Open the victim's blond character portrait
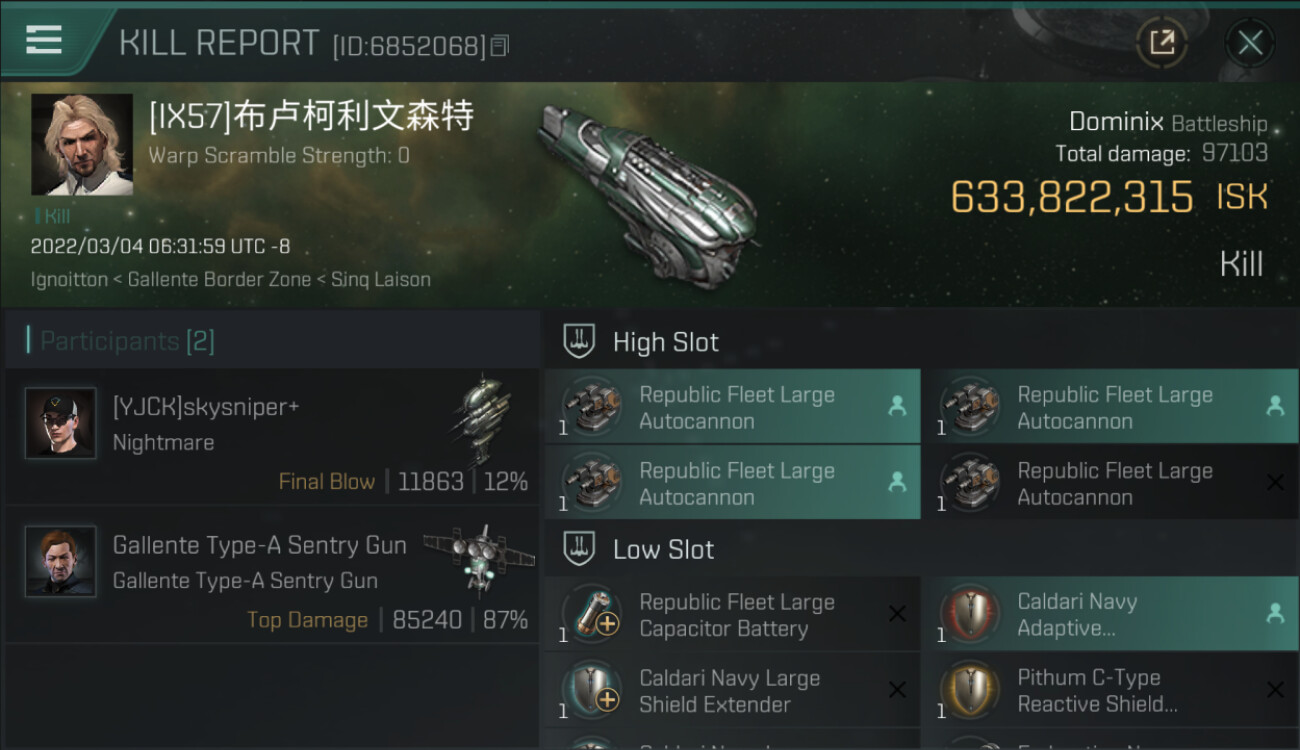Screen dimensions: 1300x750 82,145
